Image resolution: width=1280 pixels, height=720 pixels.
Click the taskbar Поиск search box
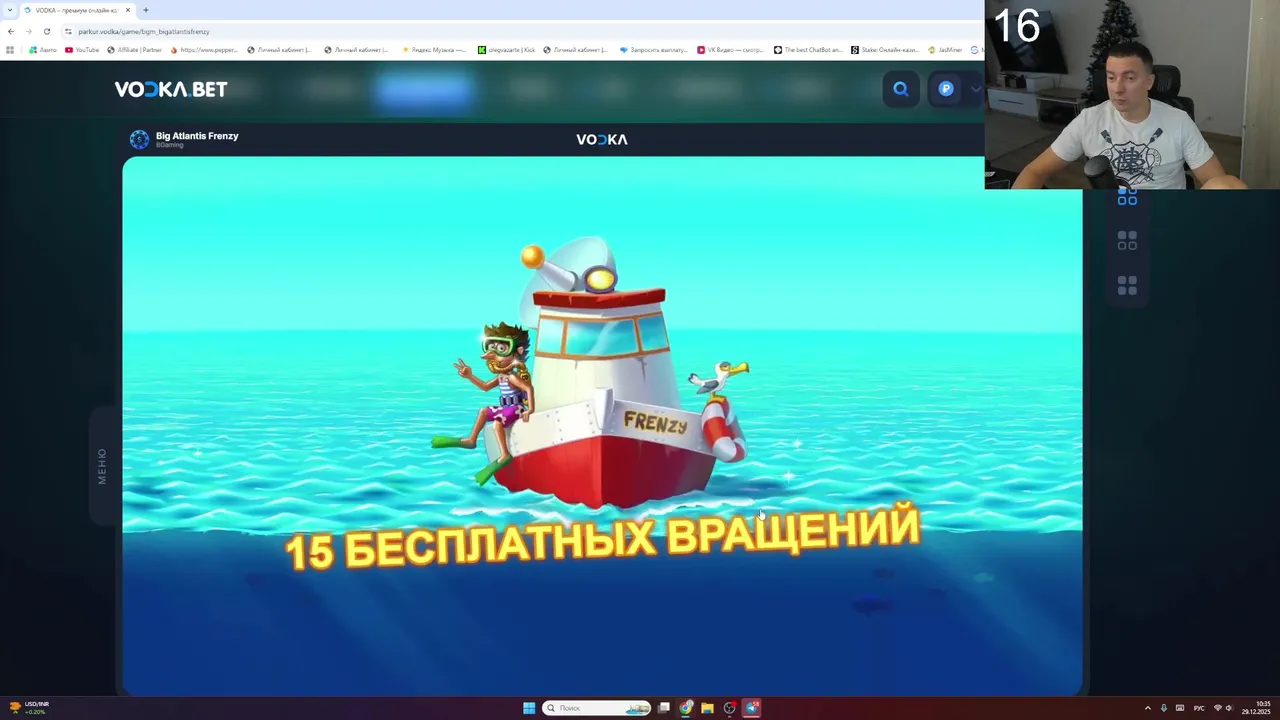coord(597,708)
